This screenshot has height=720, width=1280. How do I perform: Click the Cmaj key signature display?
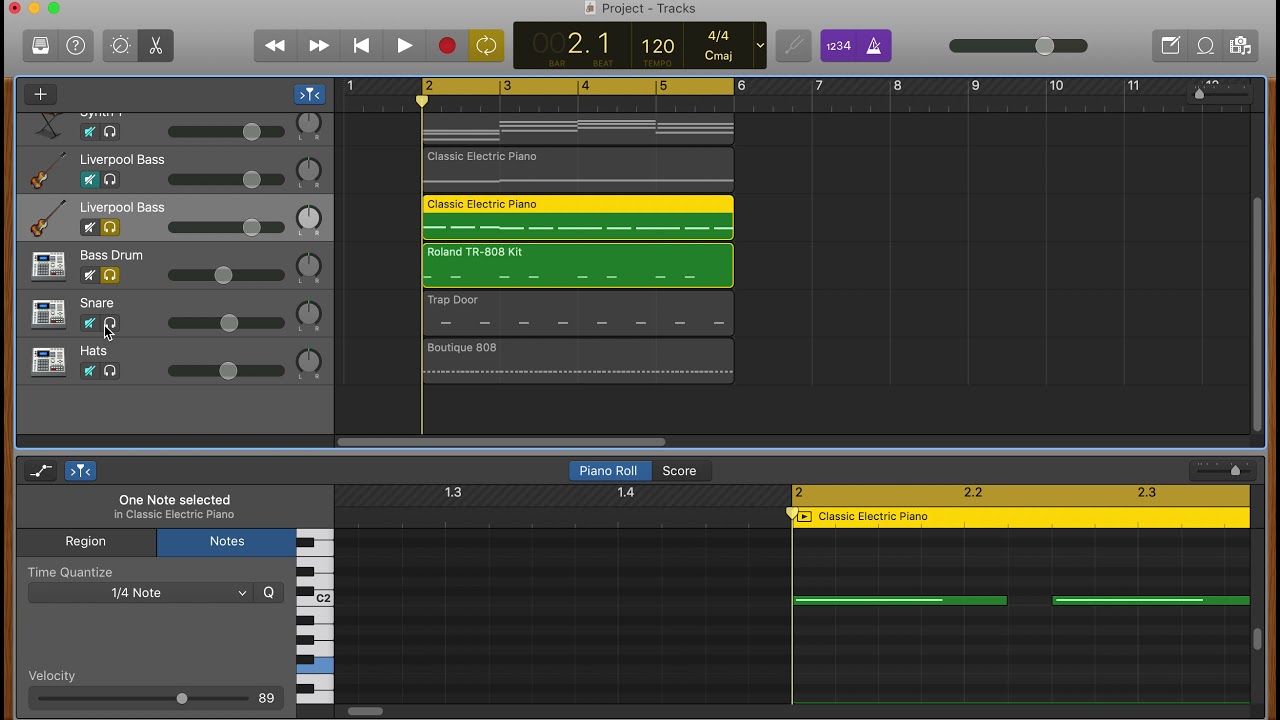[718, 56]
